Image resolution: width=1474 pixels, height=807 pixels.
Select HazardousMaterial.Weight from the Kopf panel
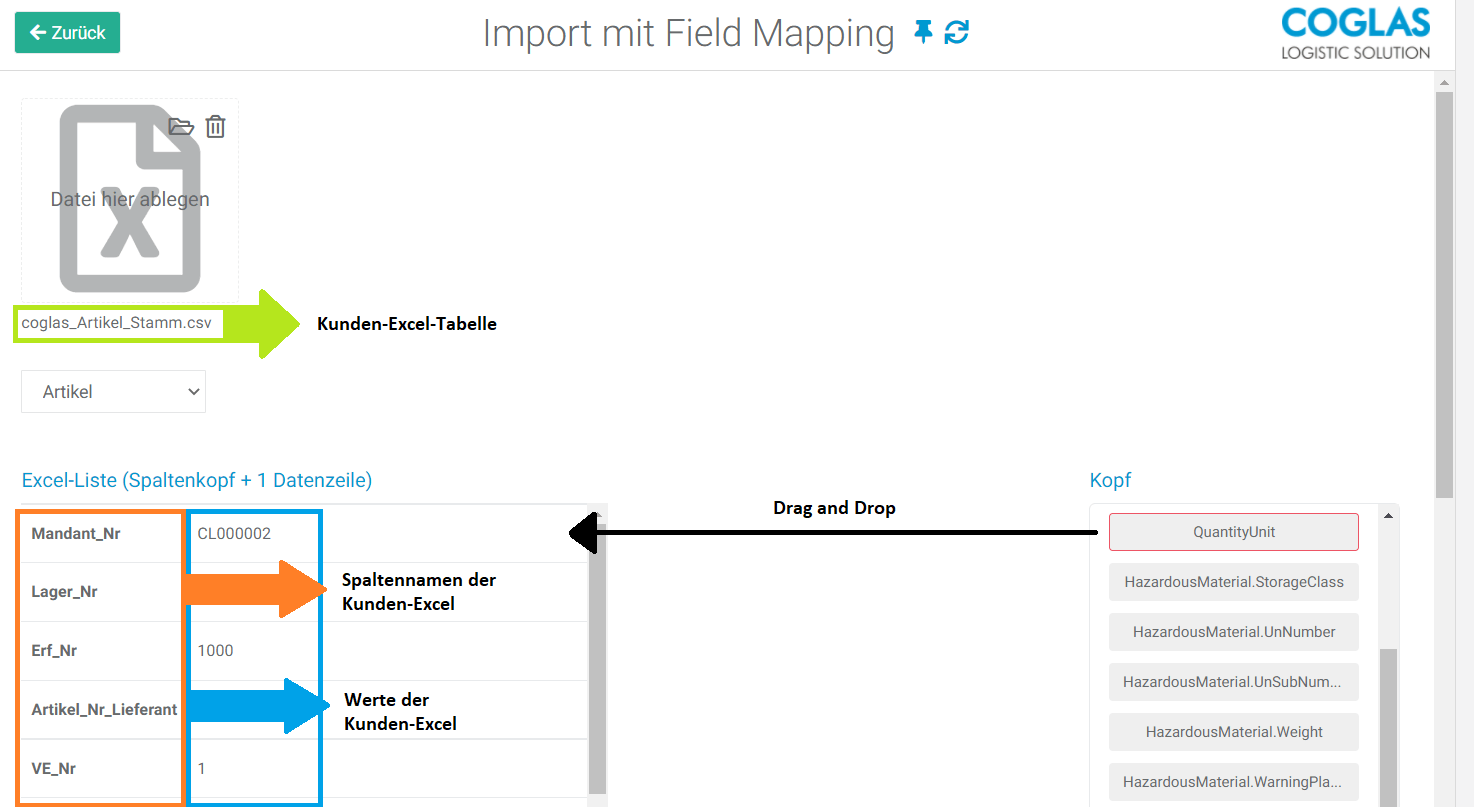(1233, 731)
